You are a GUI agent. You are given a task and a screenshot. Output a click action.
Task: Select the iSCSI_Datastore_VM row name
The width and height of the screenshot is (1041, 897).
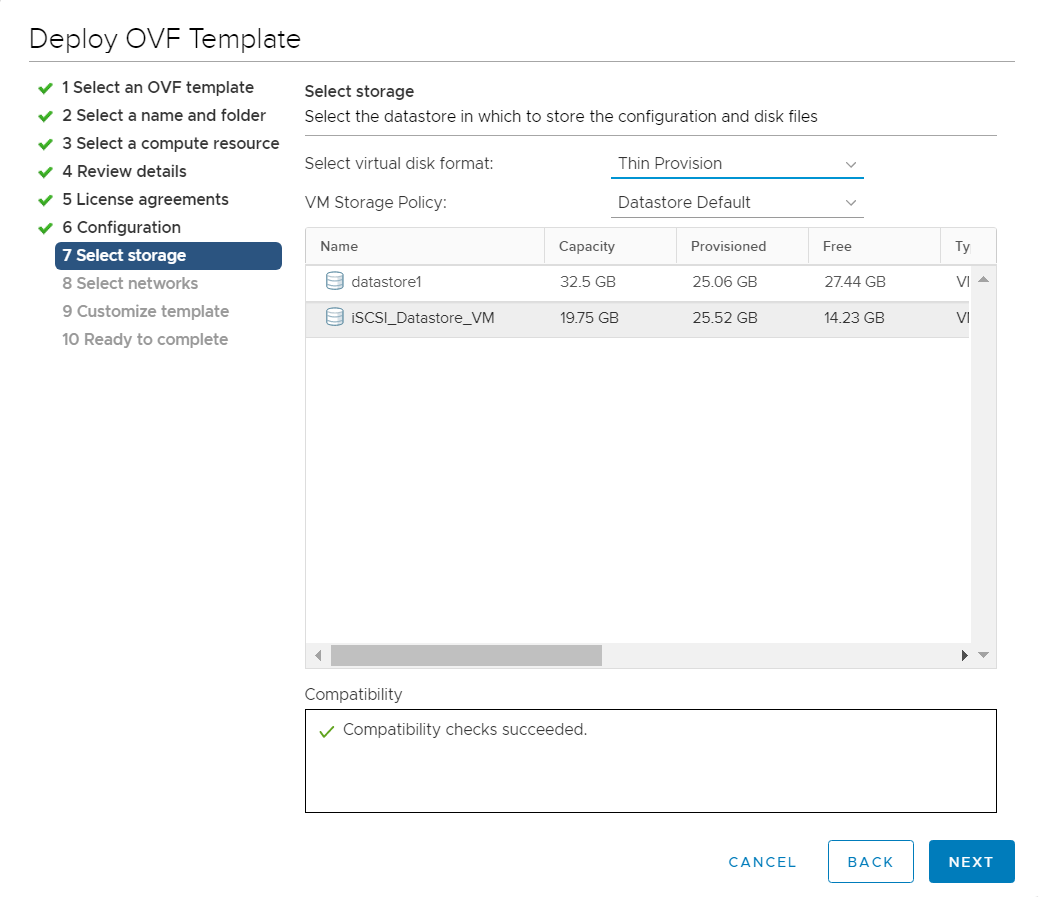pos(423,317)
